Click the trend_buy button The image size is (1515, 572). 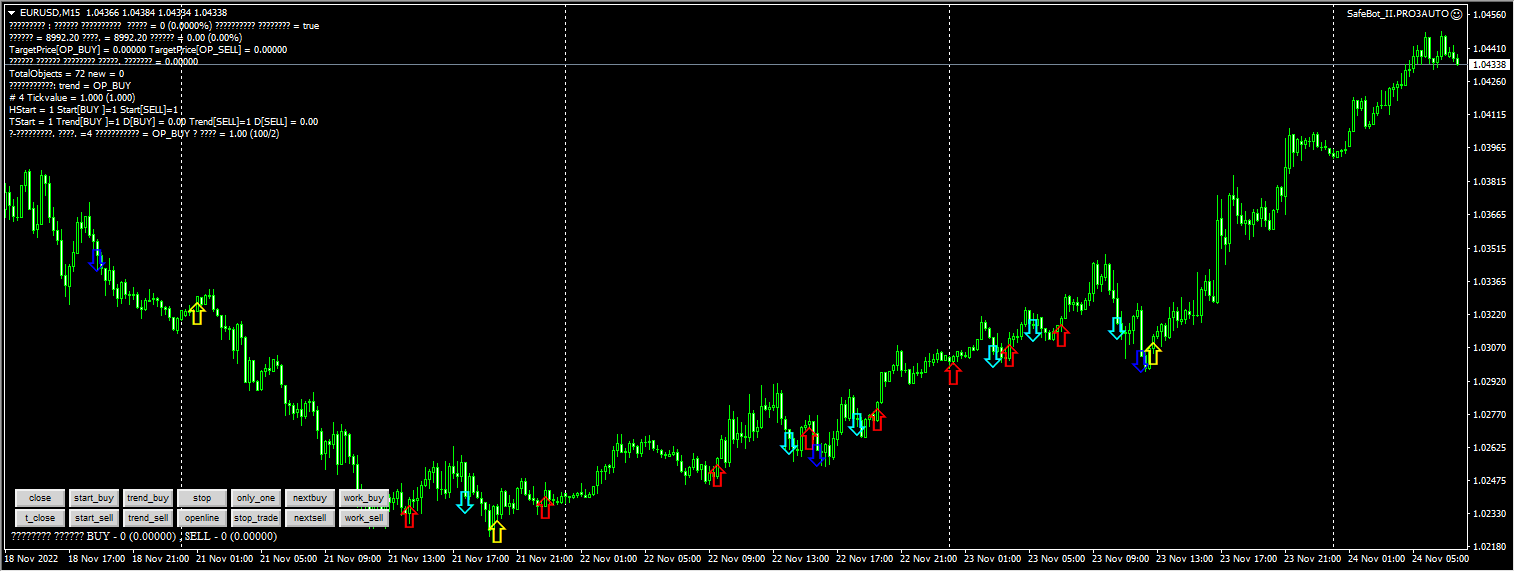(x=148, y=498)
